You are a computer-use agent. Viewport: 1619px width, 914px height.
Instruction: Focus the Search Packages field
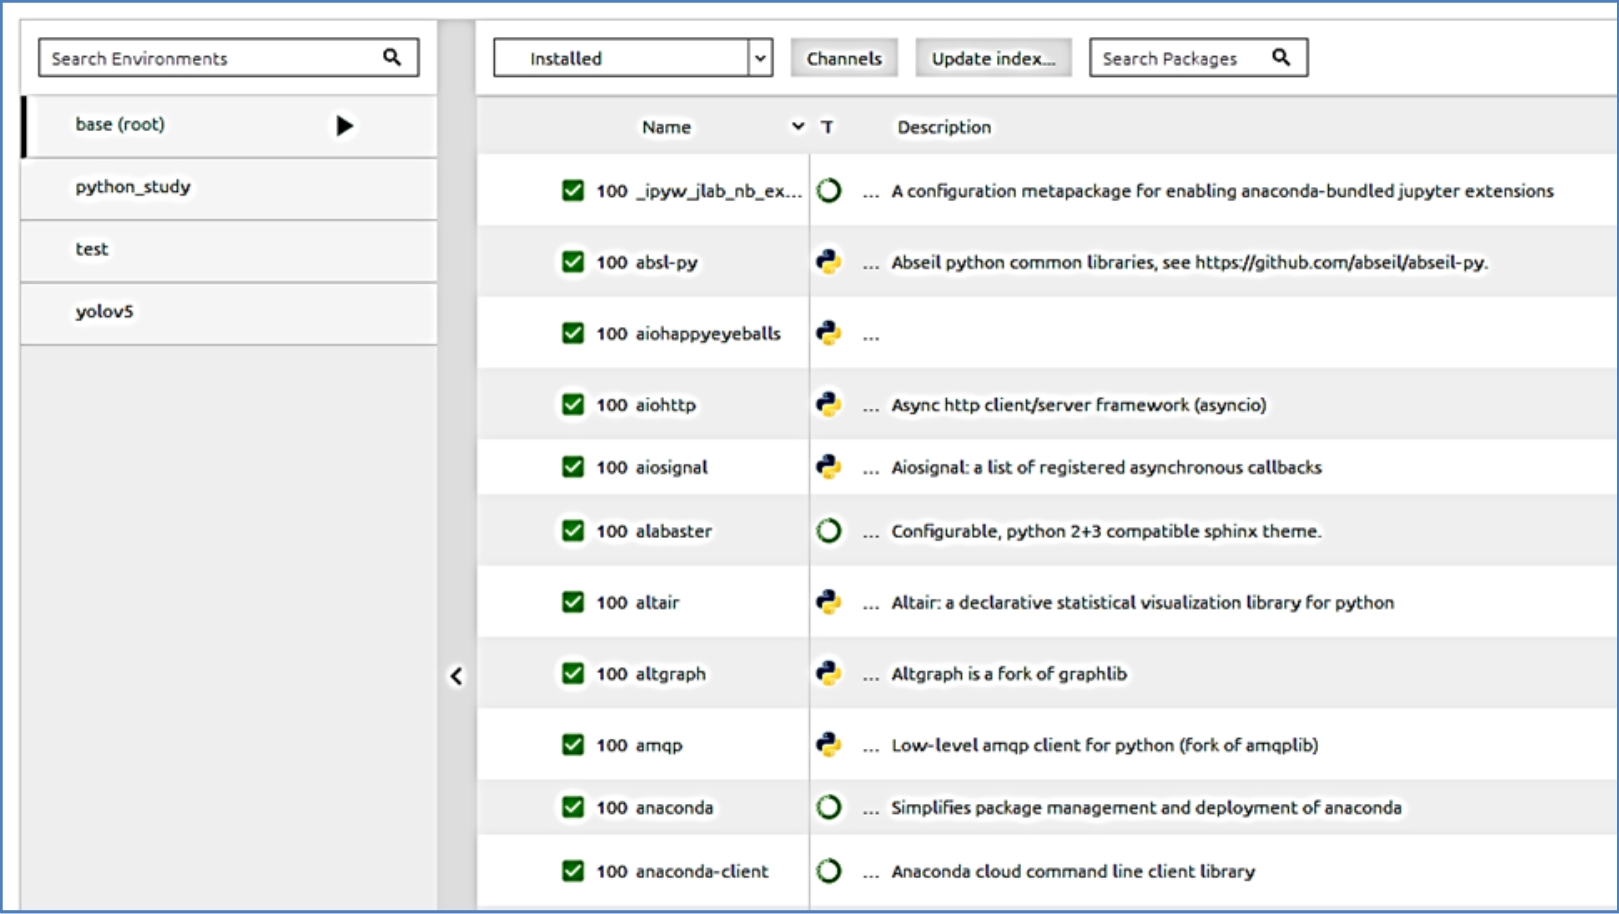point(1198,58)
